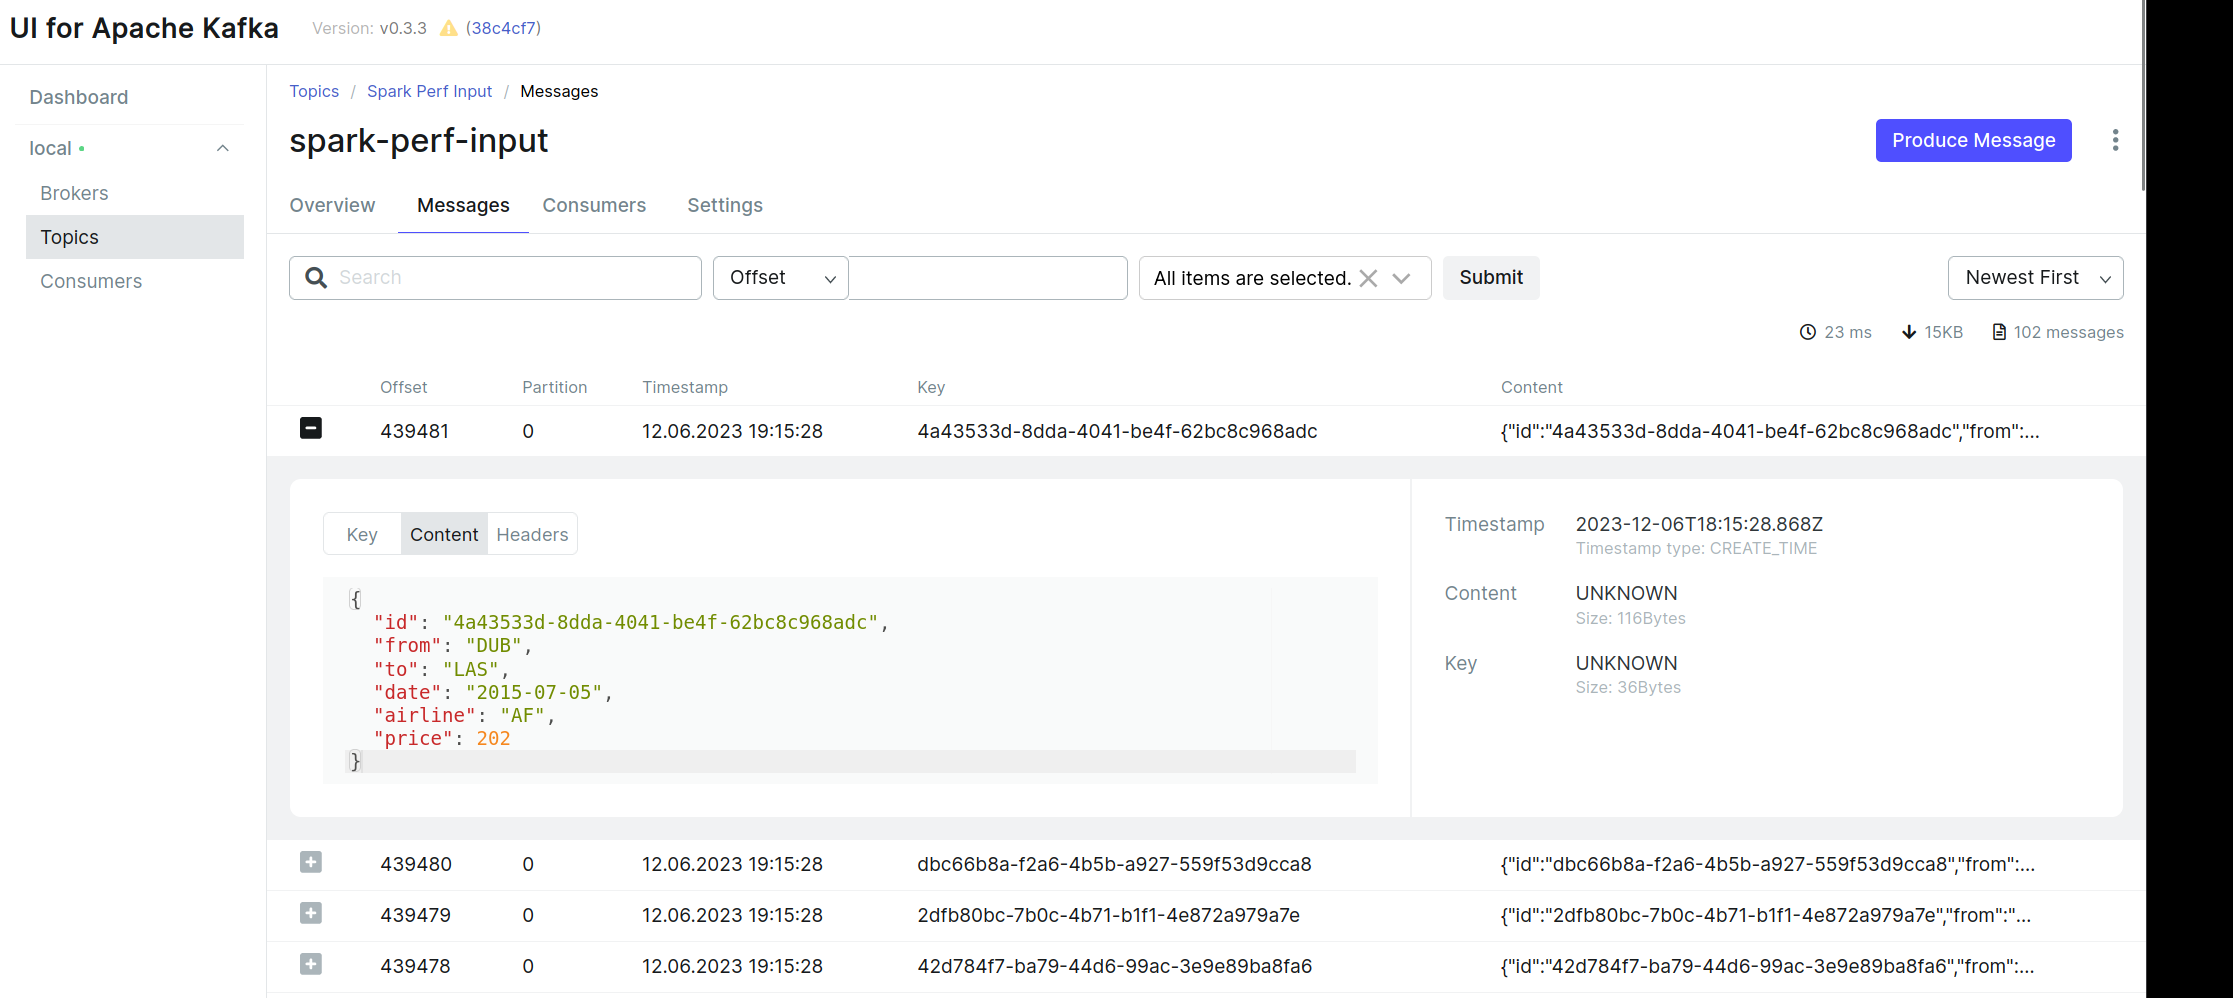2233x998 pixels.
Task: Click the downloaded bytes arrow icon
Action: click(x=1909, y=332)
